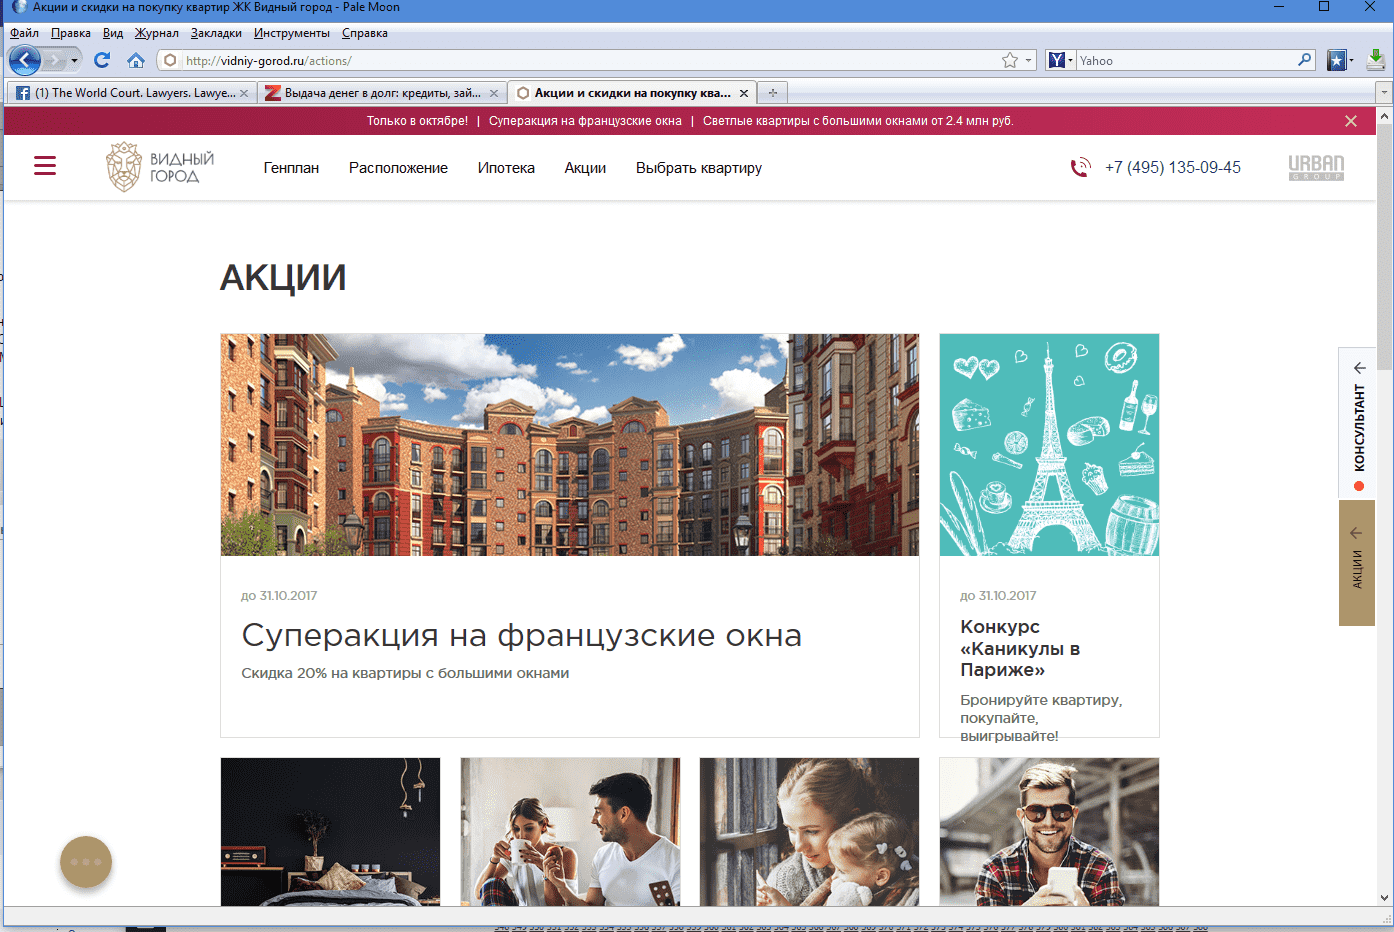Switch to The World Court Facebook tab
This screenshot has width=1394, height=932.
[132, 93]
